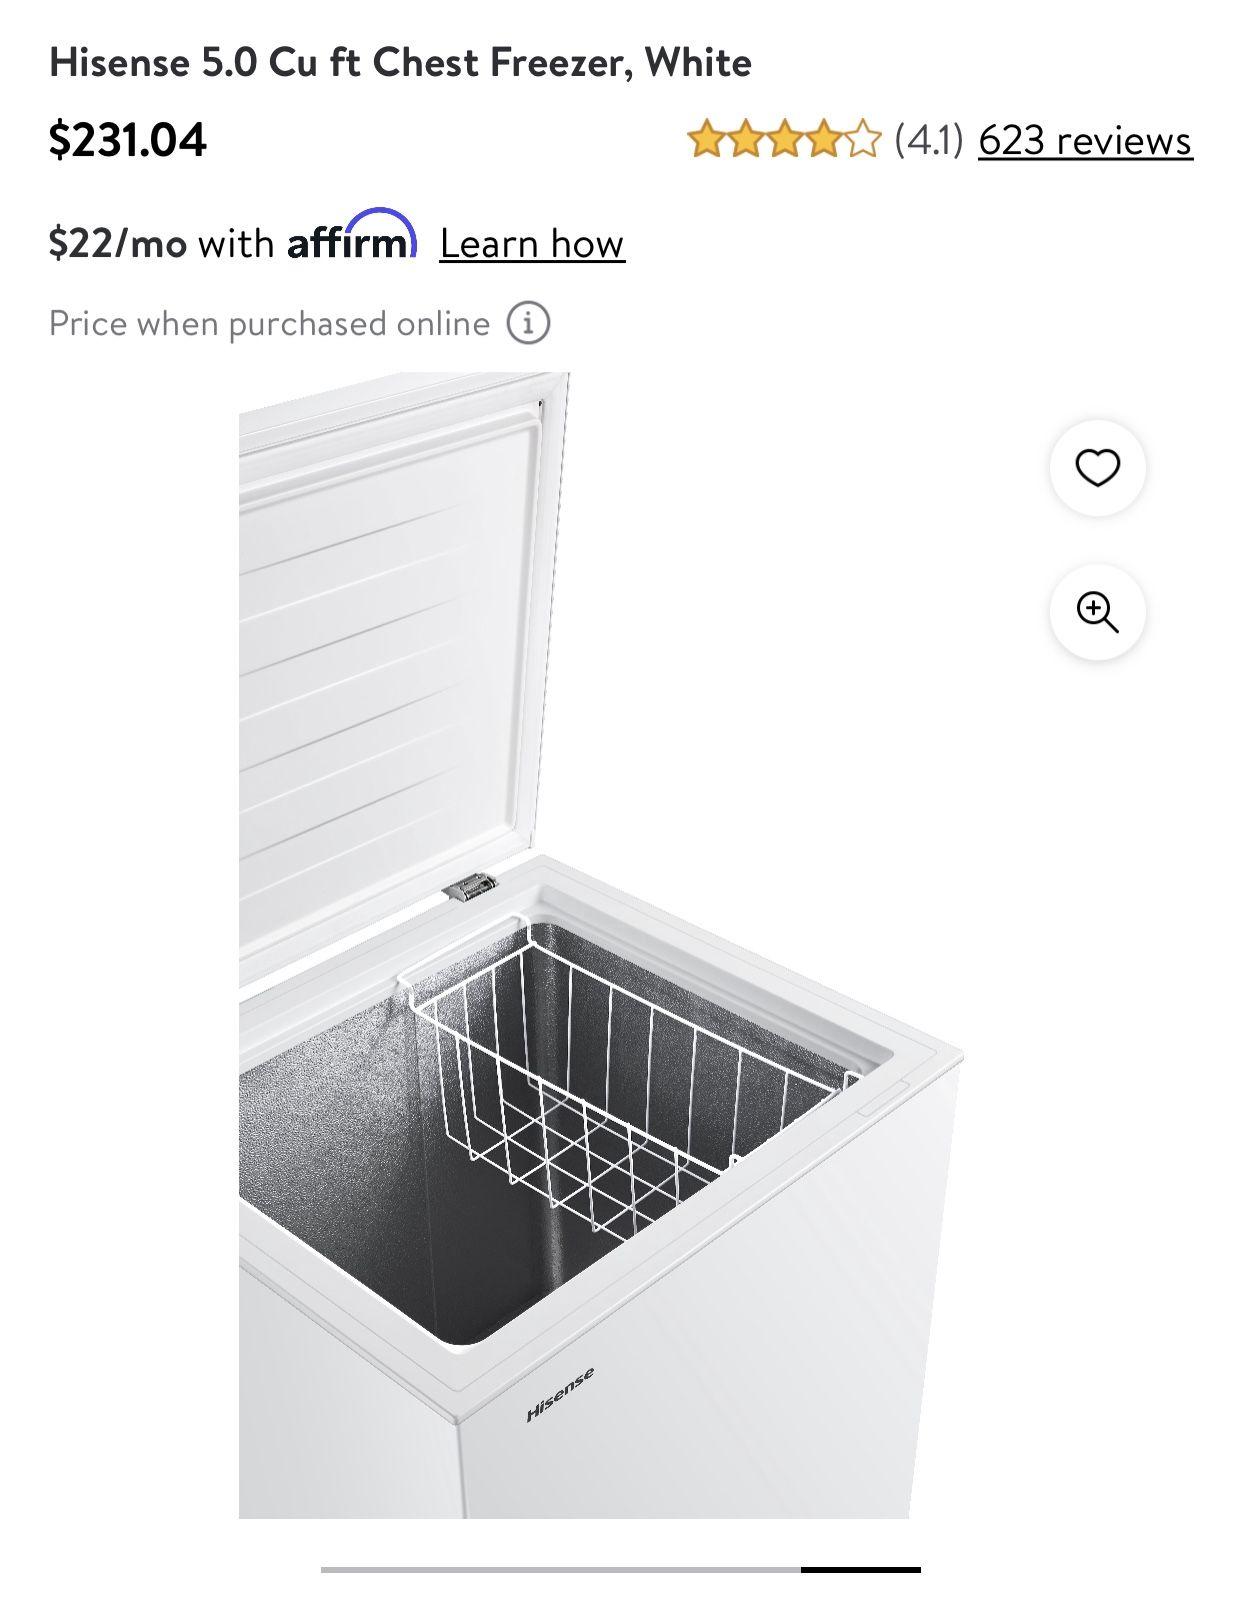Tap the empty fifth rating star

[863, 140]
